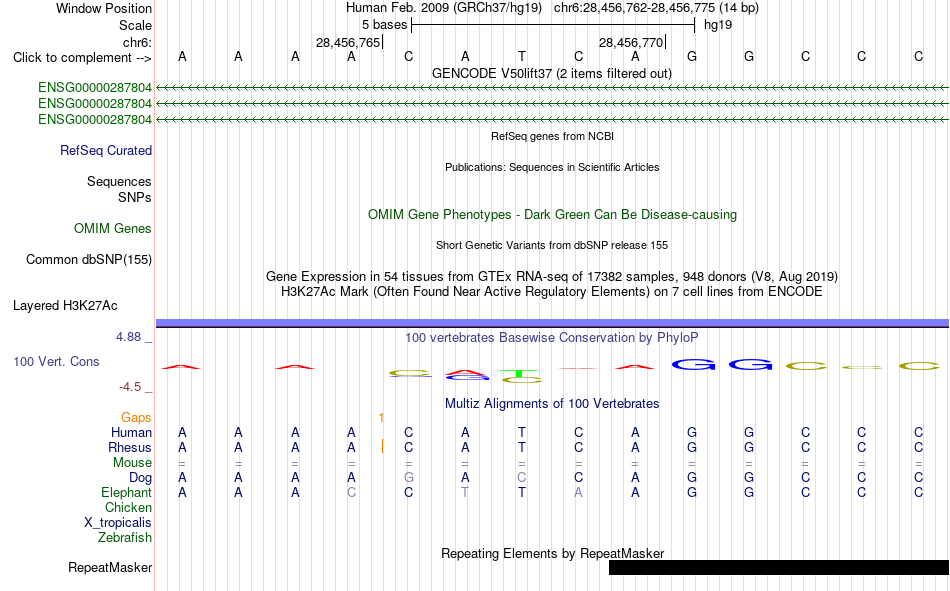This screenshot has height=591, width=950.
Task: Open Short Genetic Variants from dbSNP release 155
Action: point(552,245)
